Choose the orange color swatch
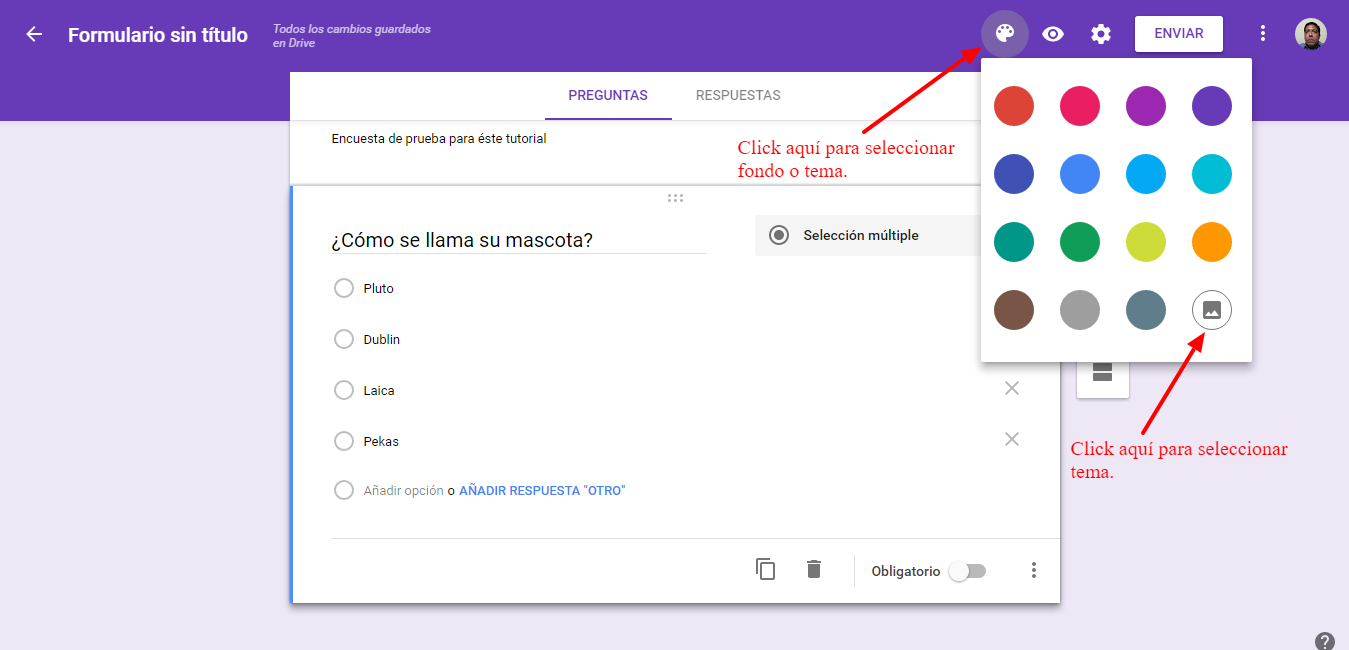This screenshot has height=650, width=1349. pos(1212,242)
